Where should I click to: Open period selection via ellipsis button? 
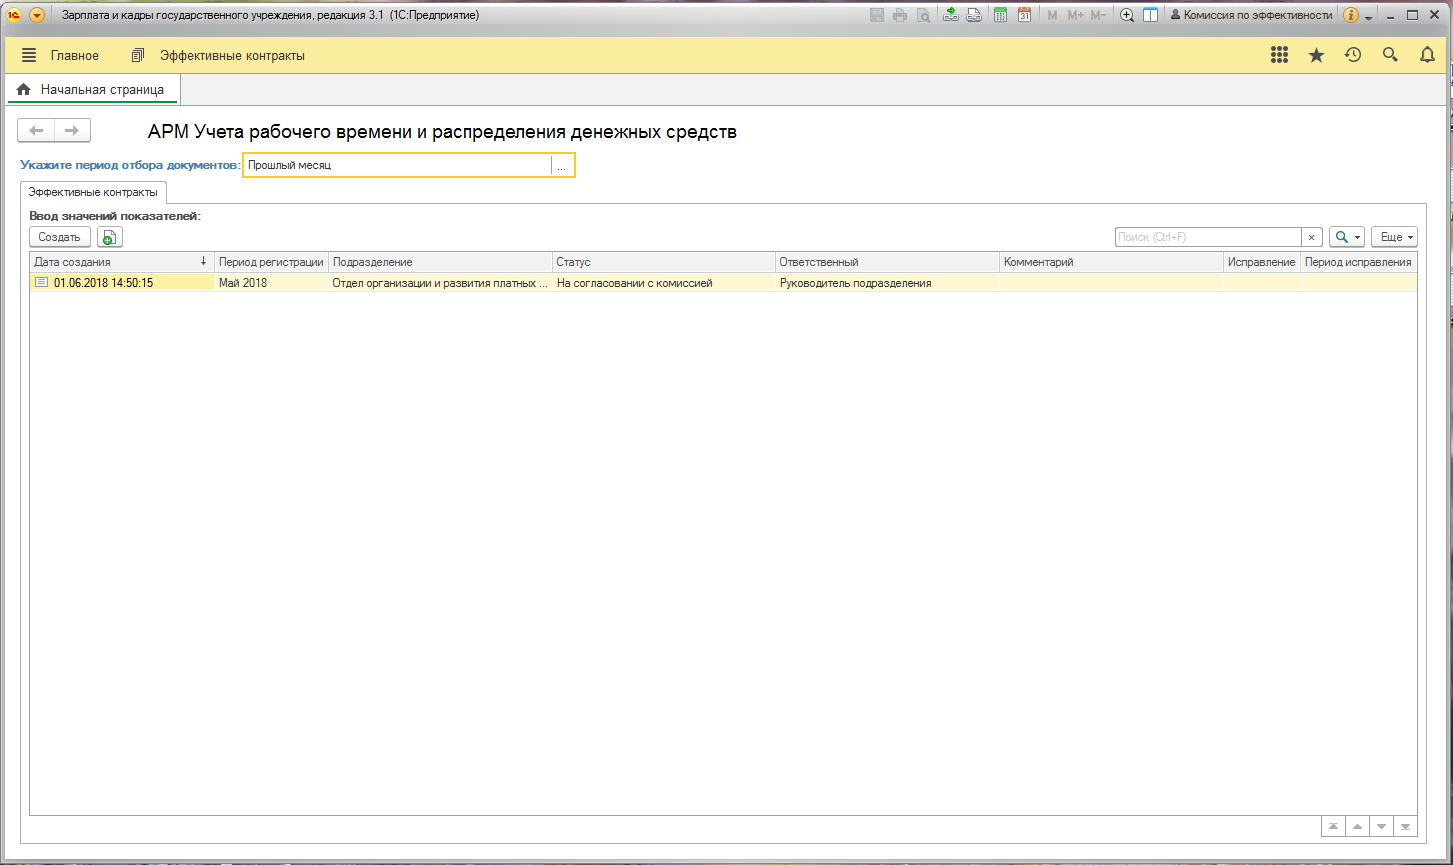(x=562, y=166)
